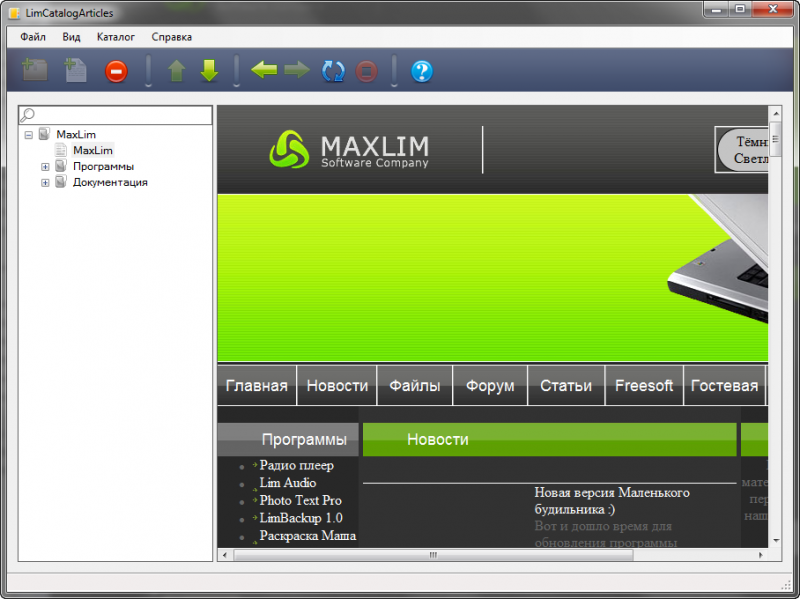Open the Гостевая site tab
This screenshot has width=800, height=599.
pyautogui.click(x=724, y=385)
